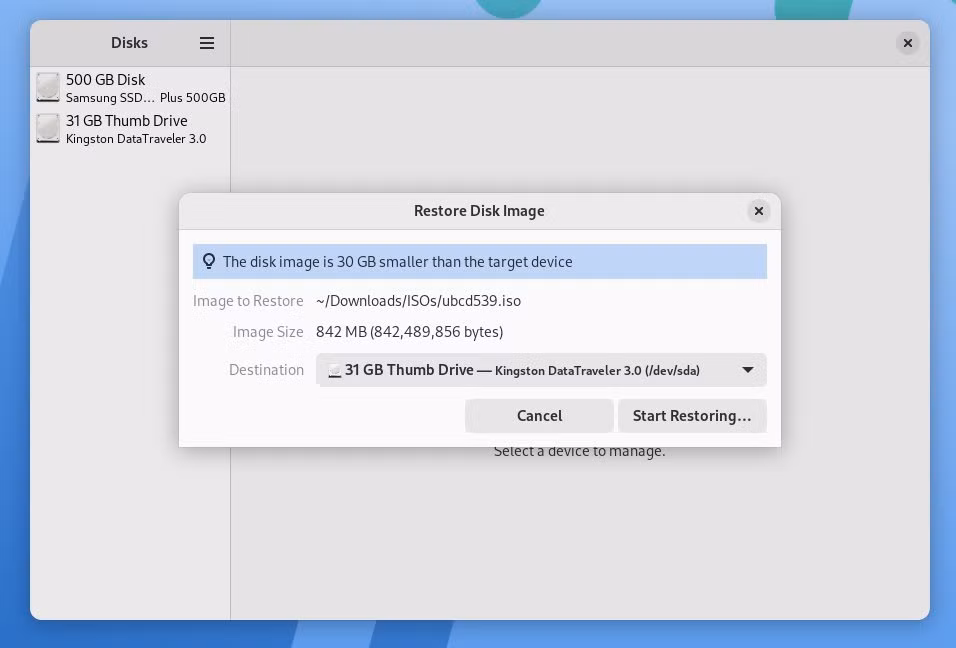This screenshot has height=648, width=956.
Task: Close the Disks window
Action: pos(907,43)
